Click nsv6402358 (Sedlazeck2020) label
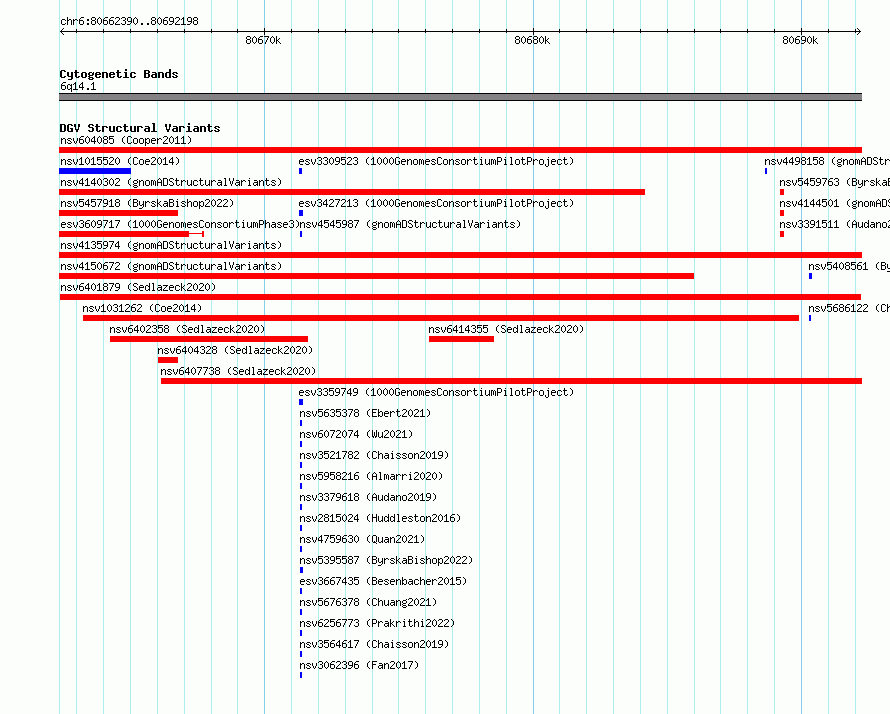This screenshot has height=714, width=890. pyautogui.click(x=187, y=329)
